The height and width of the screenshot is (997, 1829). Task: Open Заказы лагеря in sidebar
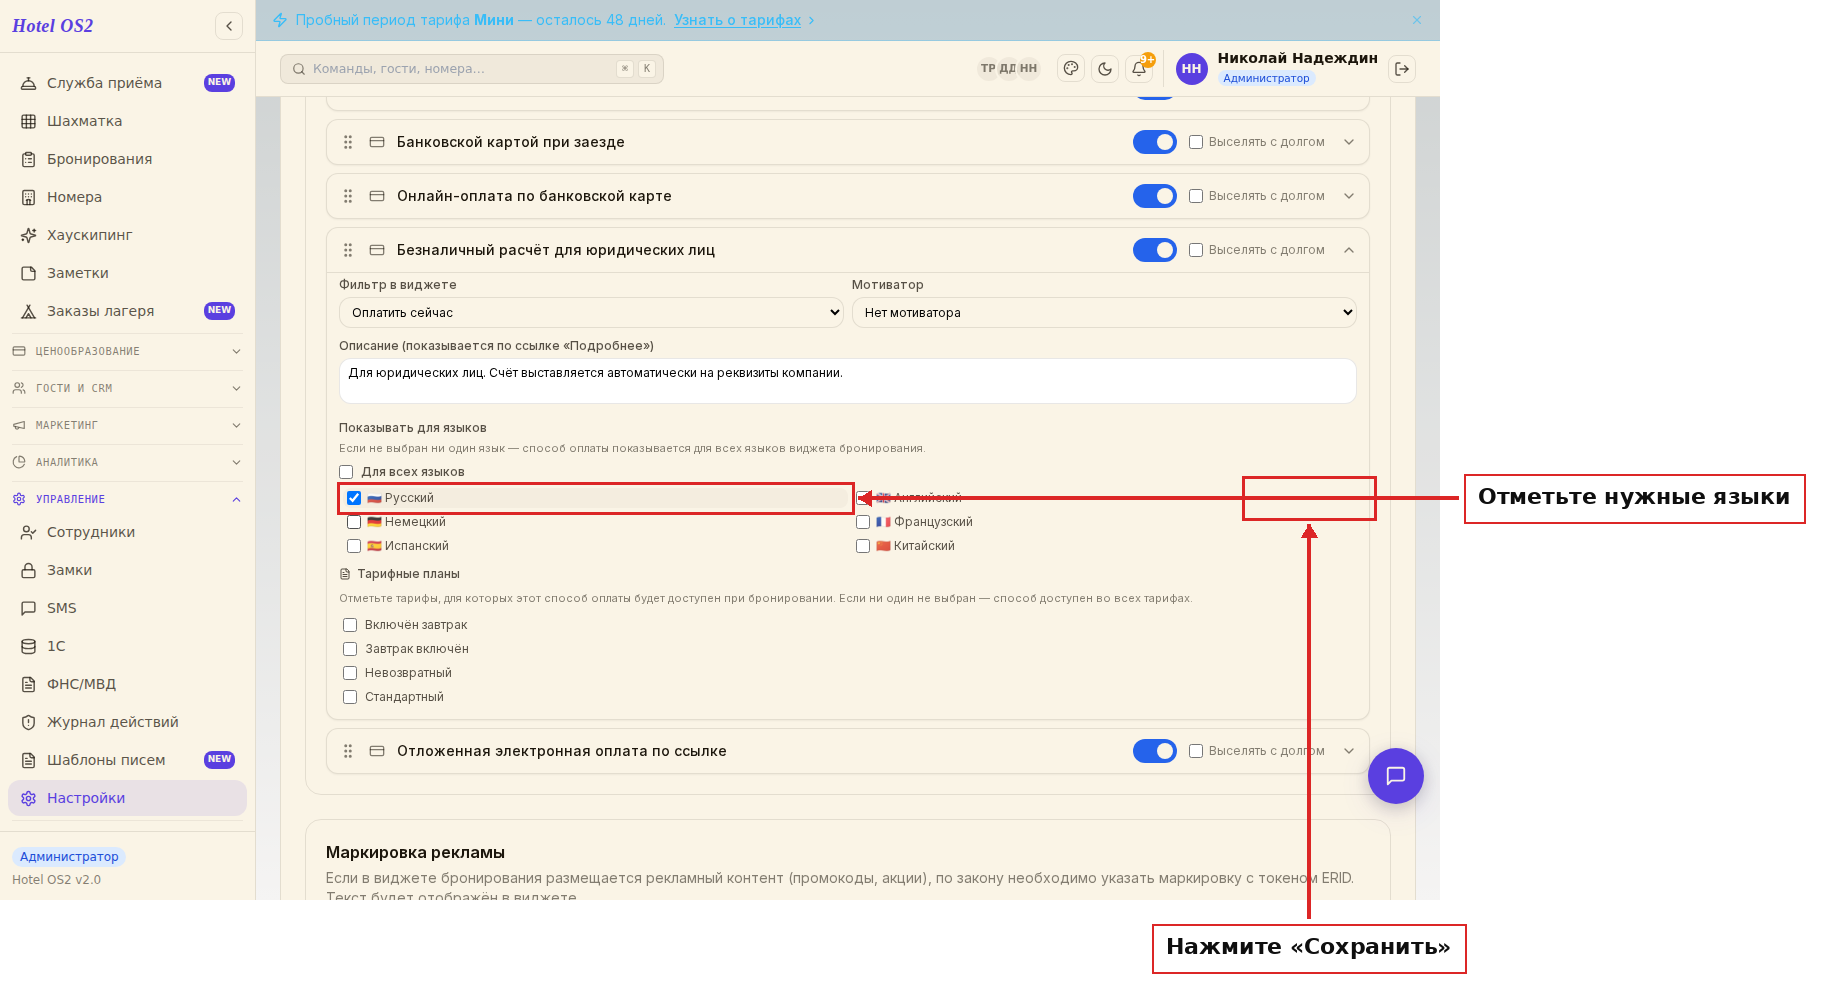point(127,311)
